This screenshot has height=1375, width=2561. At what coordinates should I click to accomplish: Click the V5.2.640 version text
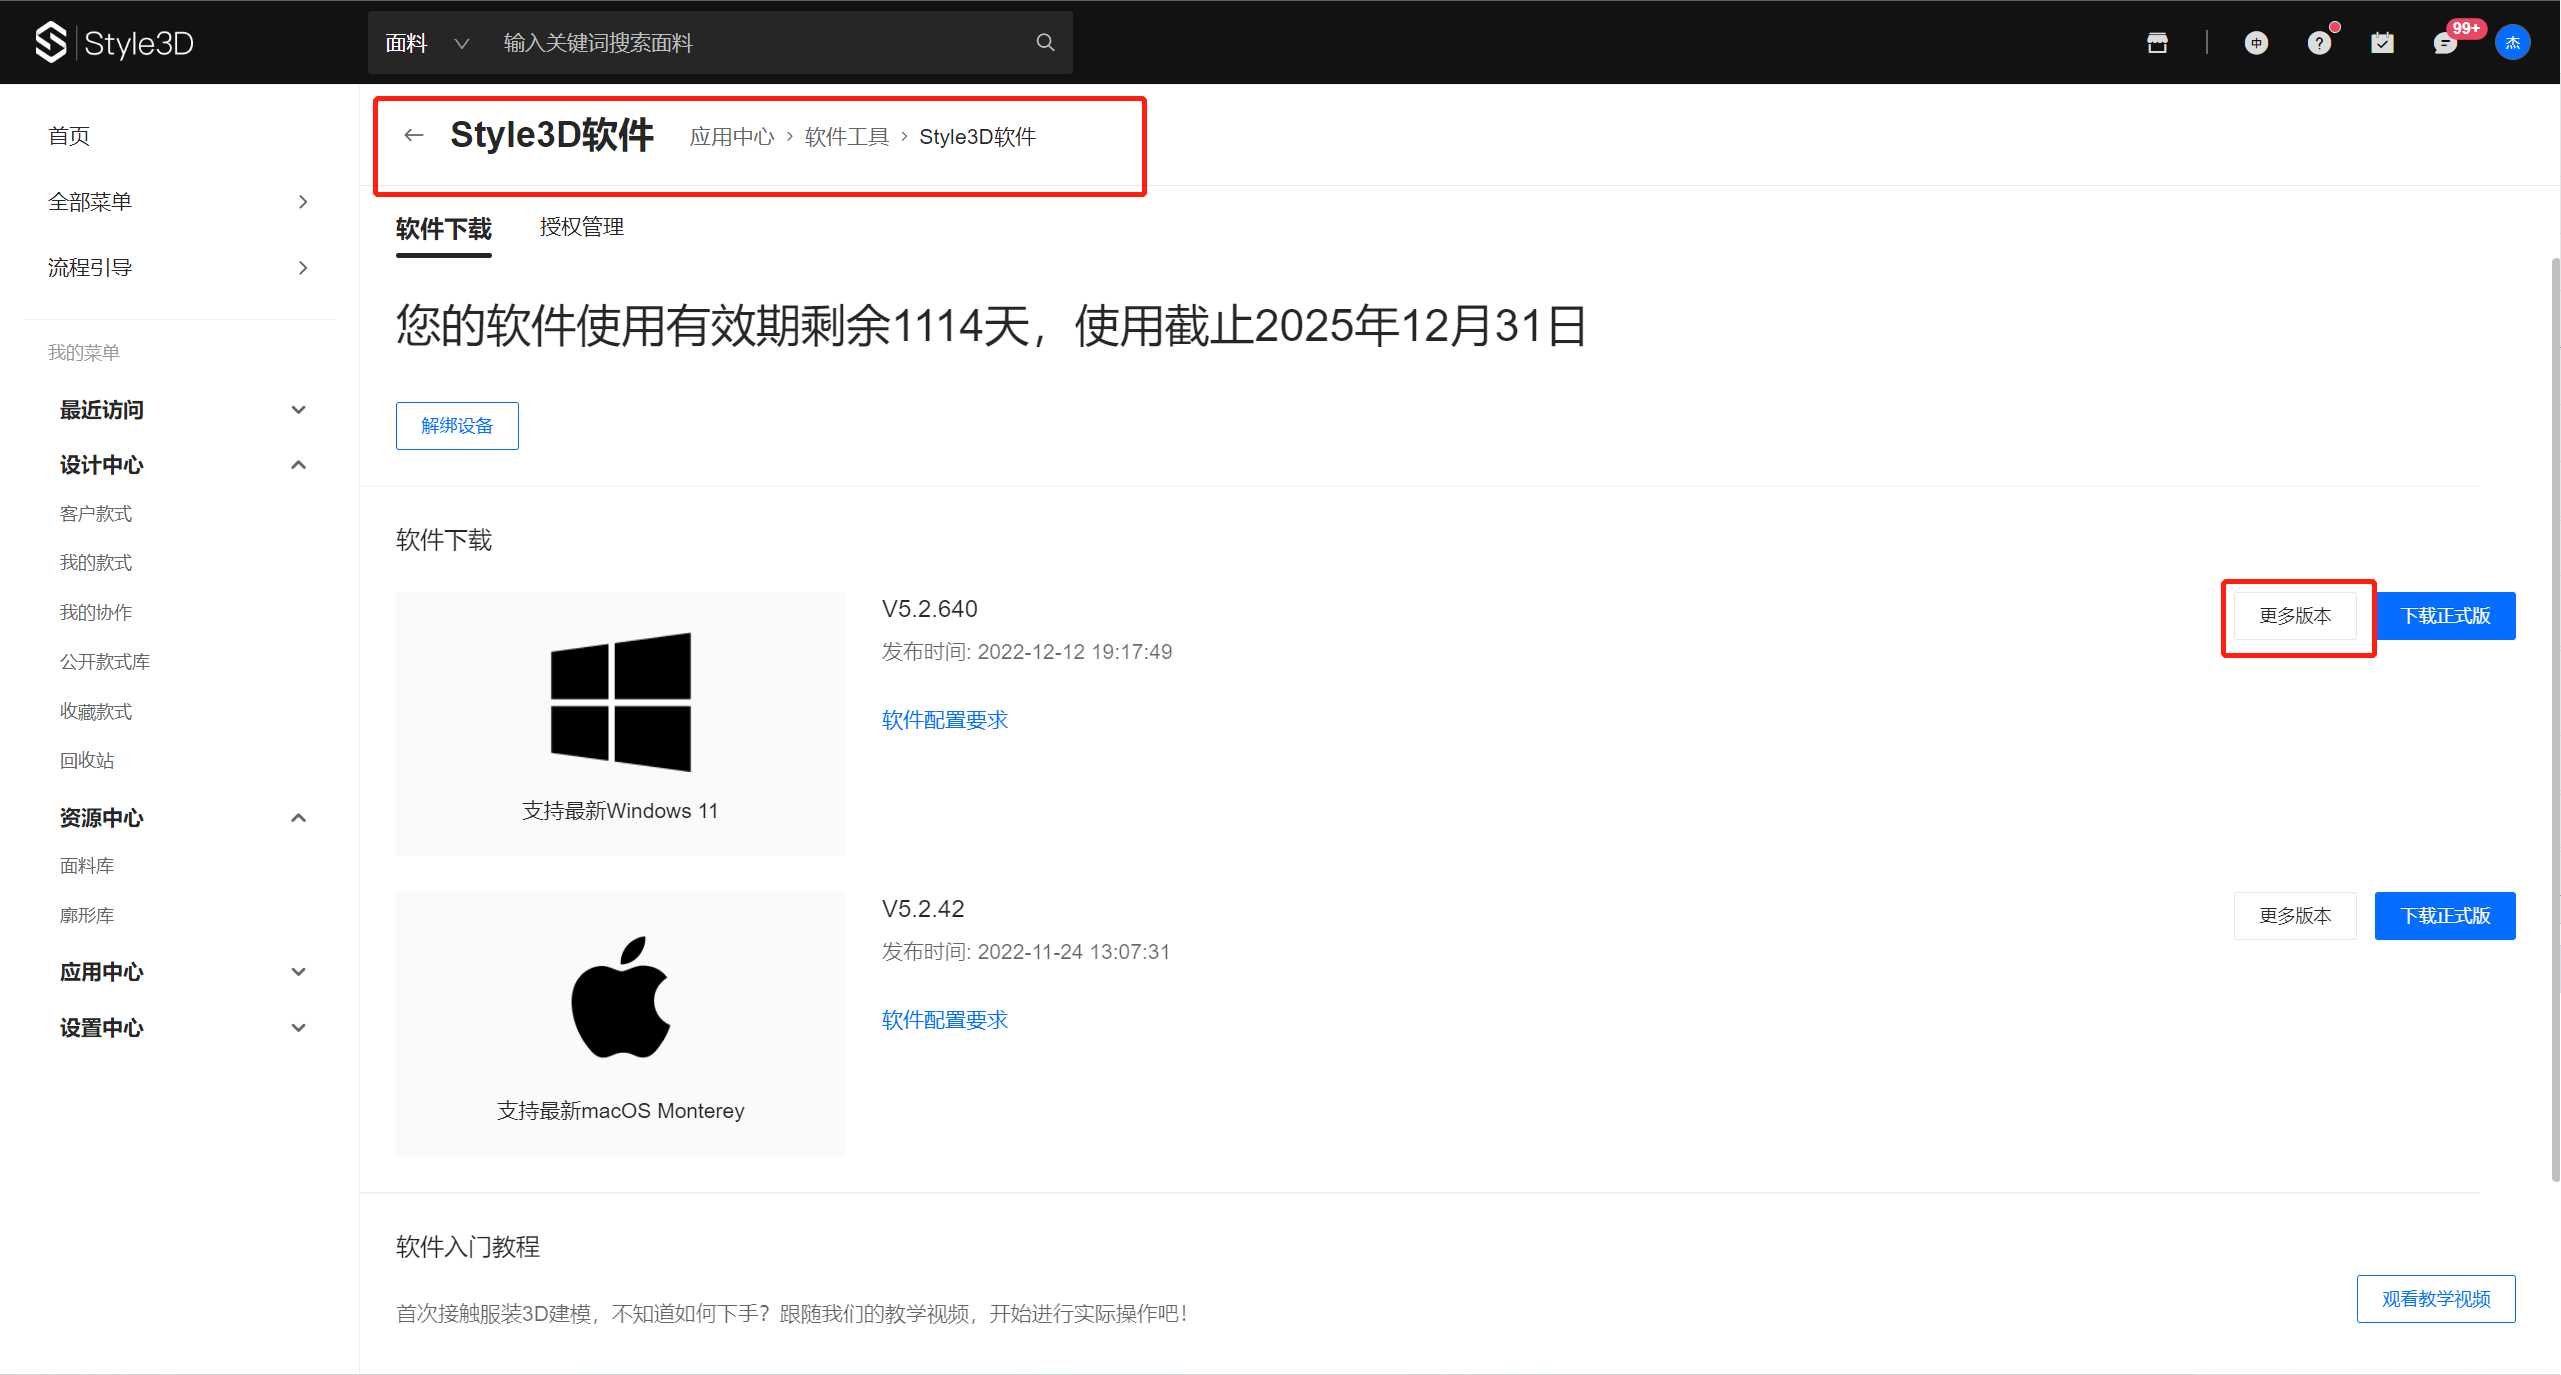pos(930,609)
